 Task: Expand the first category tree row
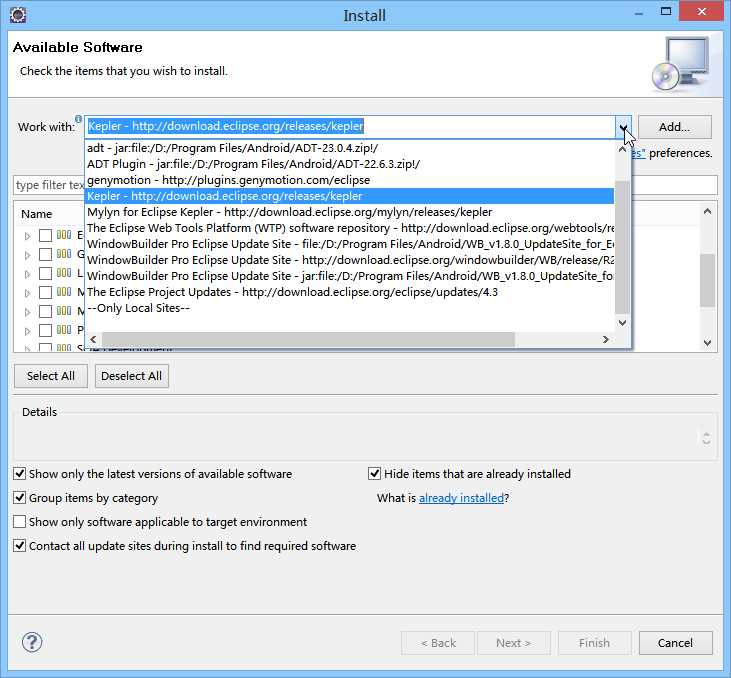tap(28, 236)
